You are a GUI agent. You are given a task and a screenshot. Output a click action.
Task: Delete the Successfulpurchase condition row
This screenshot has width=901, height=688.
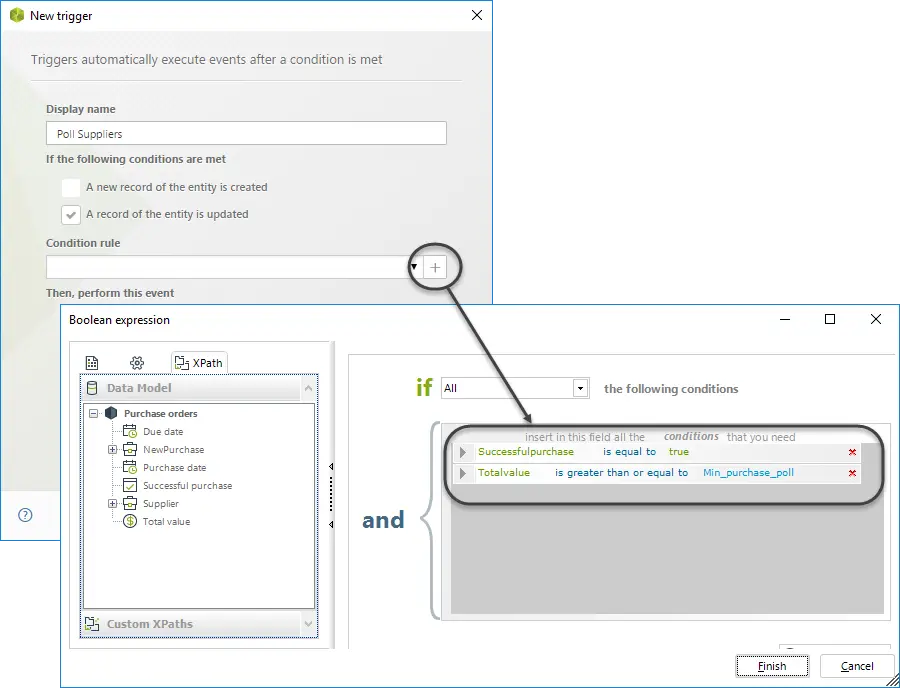click(852, 452)
